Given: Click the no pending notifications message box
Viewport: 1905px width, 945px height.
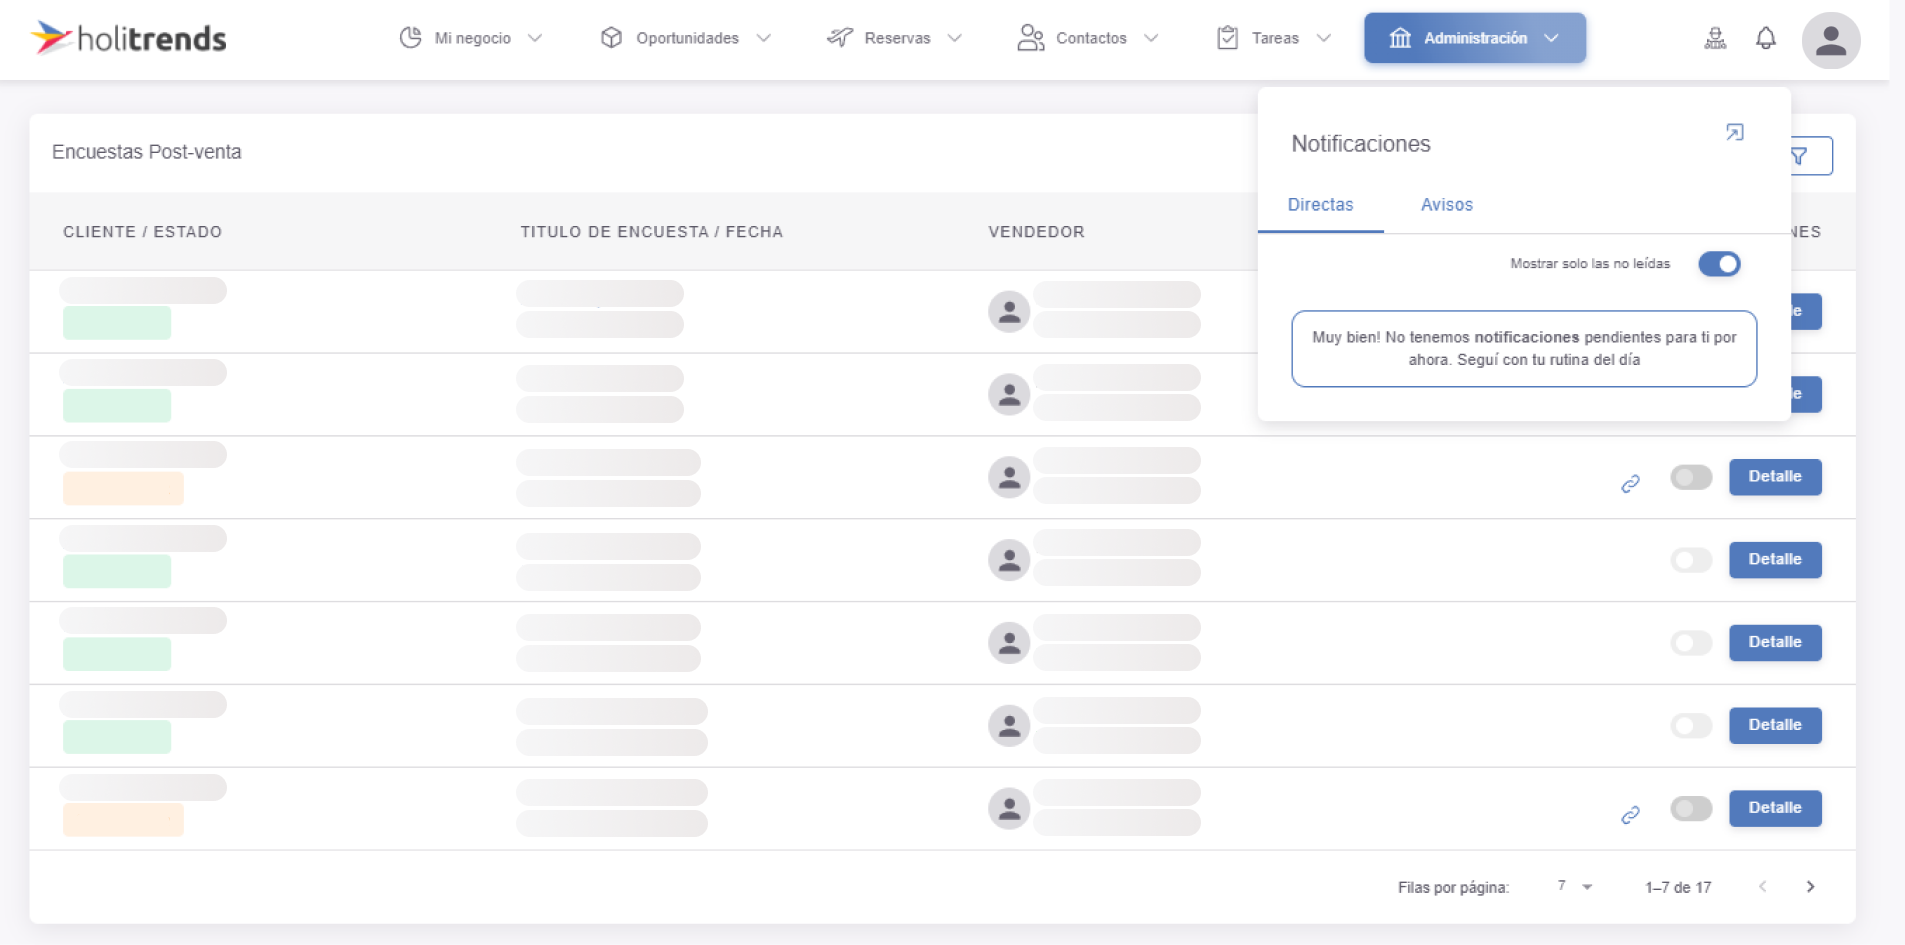Looking at the screenshot, I should pyautogui.click(x=1524, y=349).
